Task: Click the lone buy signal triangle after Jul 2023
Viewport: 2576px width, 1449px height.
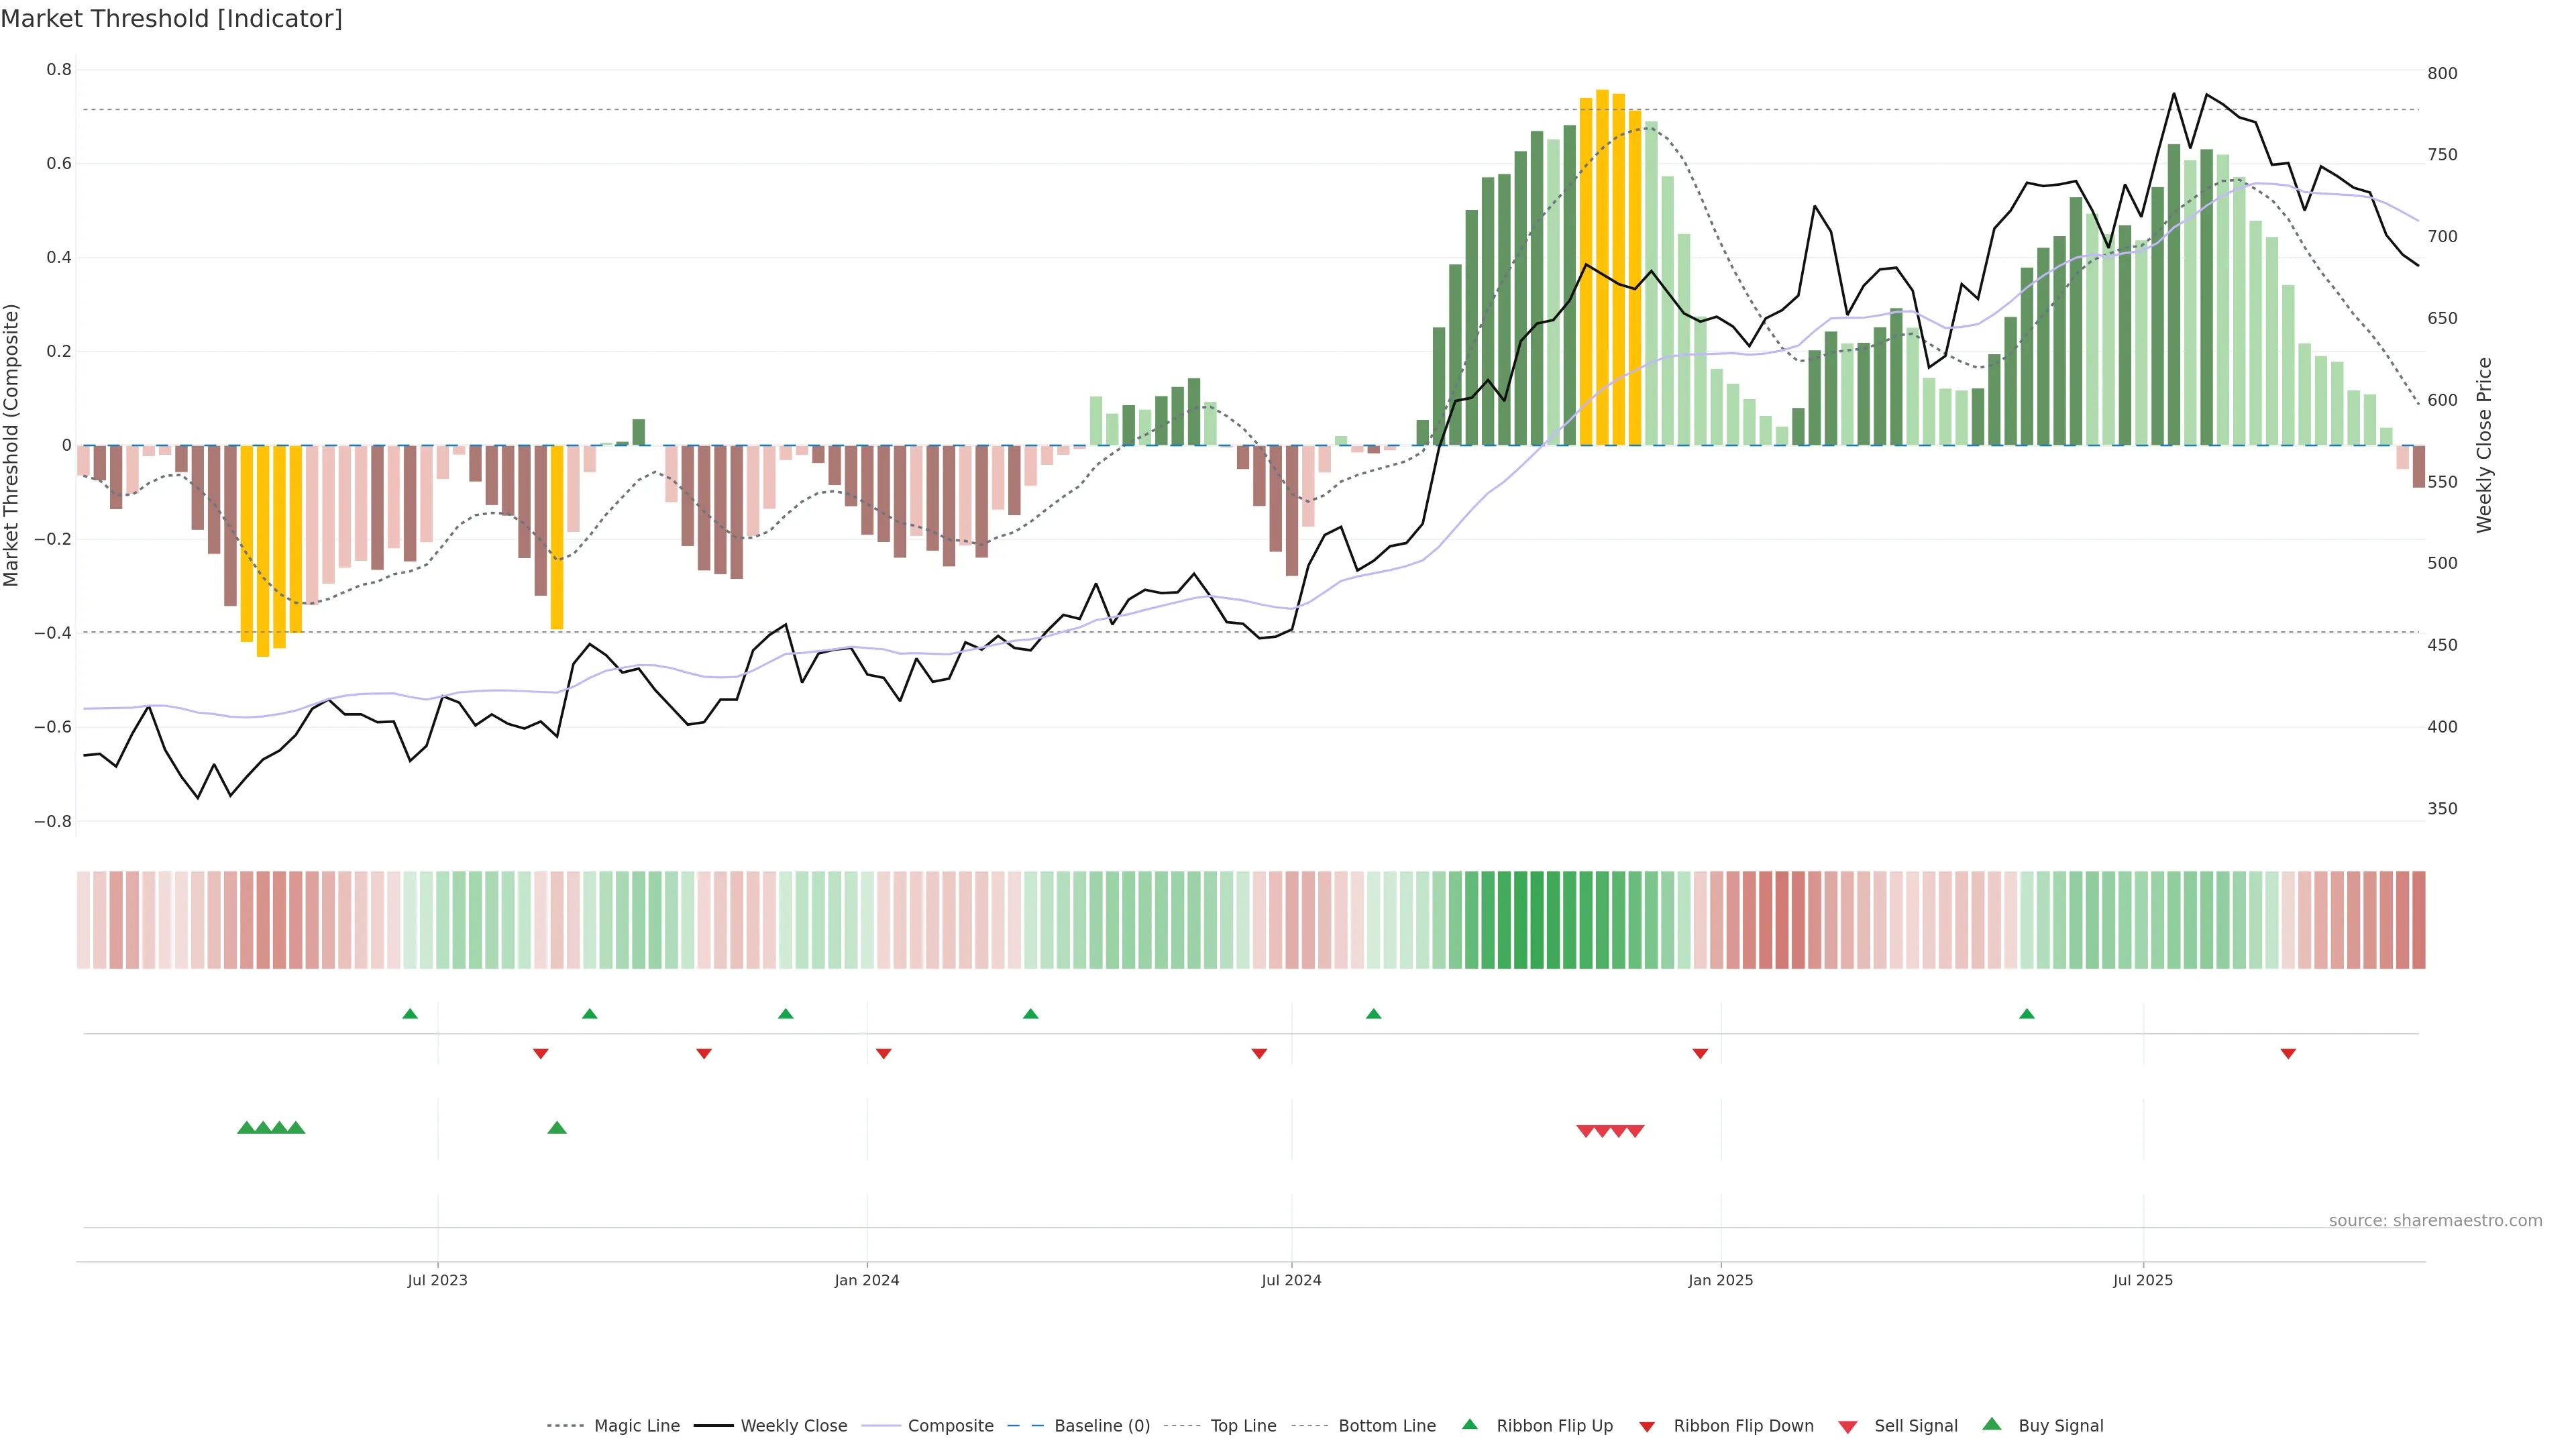Action: click(x=557, y=1128)
